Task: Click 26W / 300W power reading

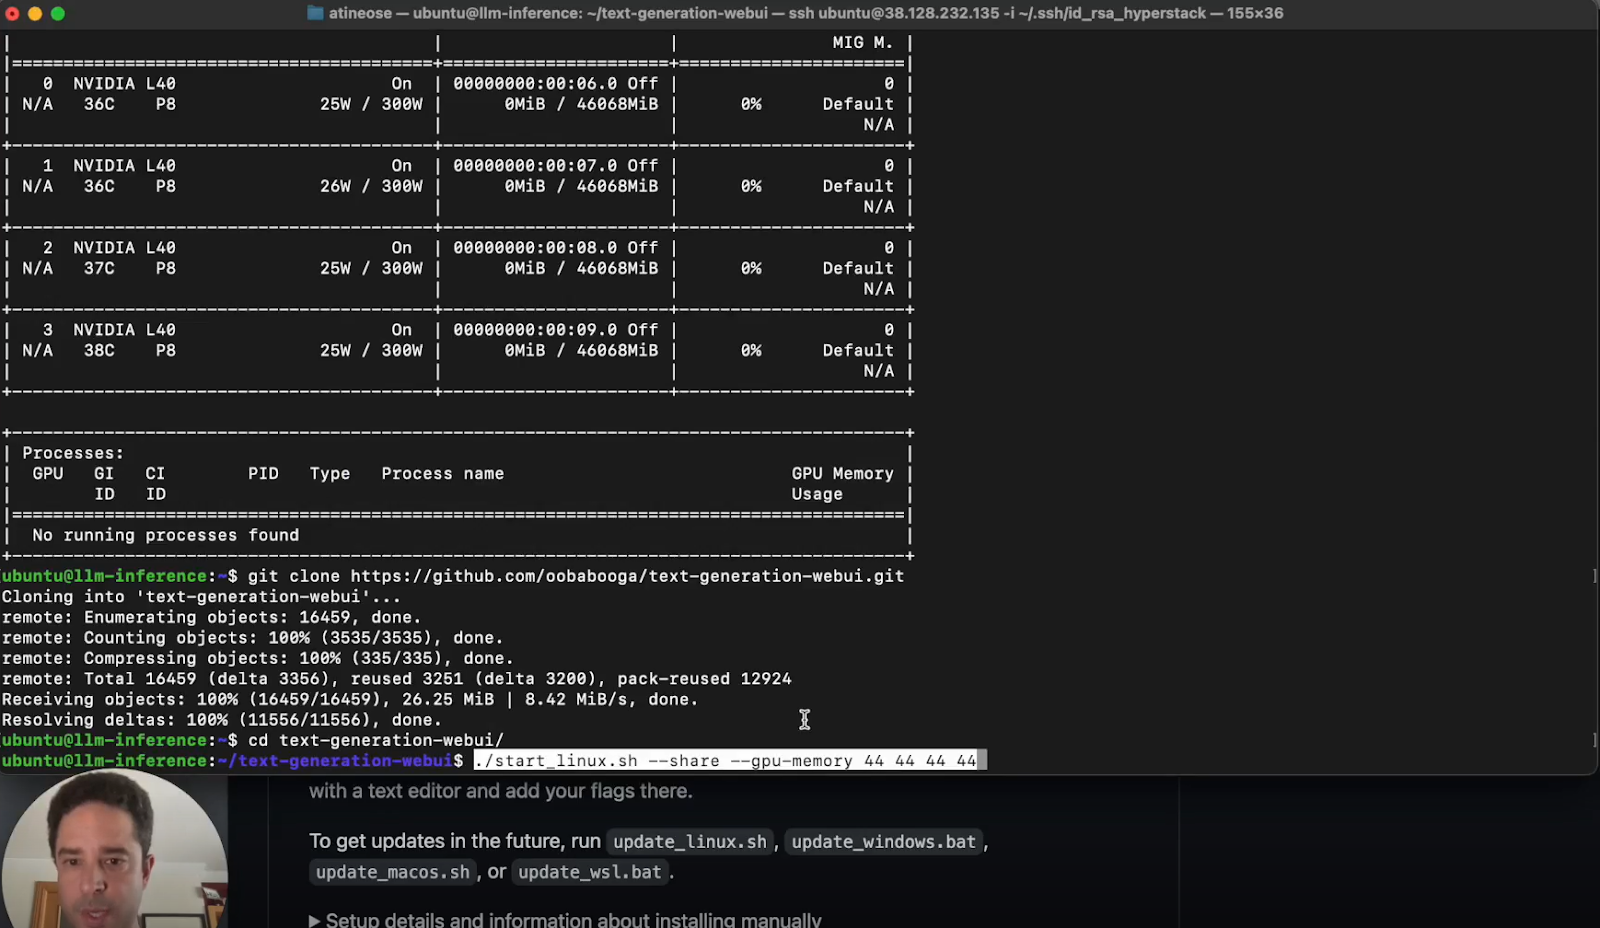Action: point(371,186)
